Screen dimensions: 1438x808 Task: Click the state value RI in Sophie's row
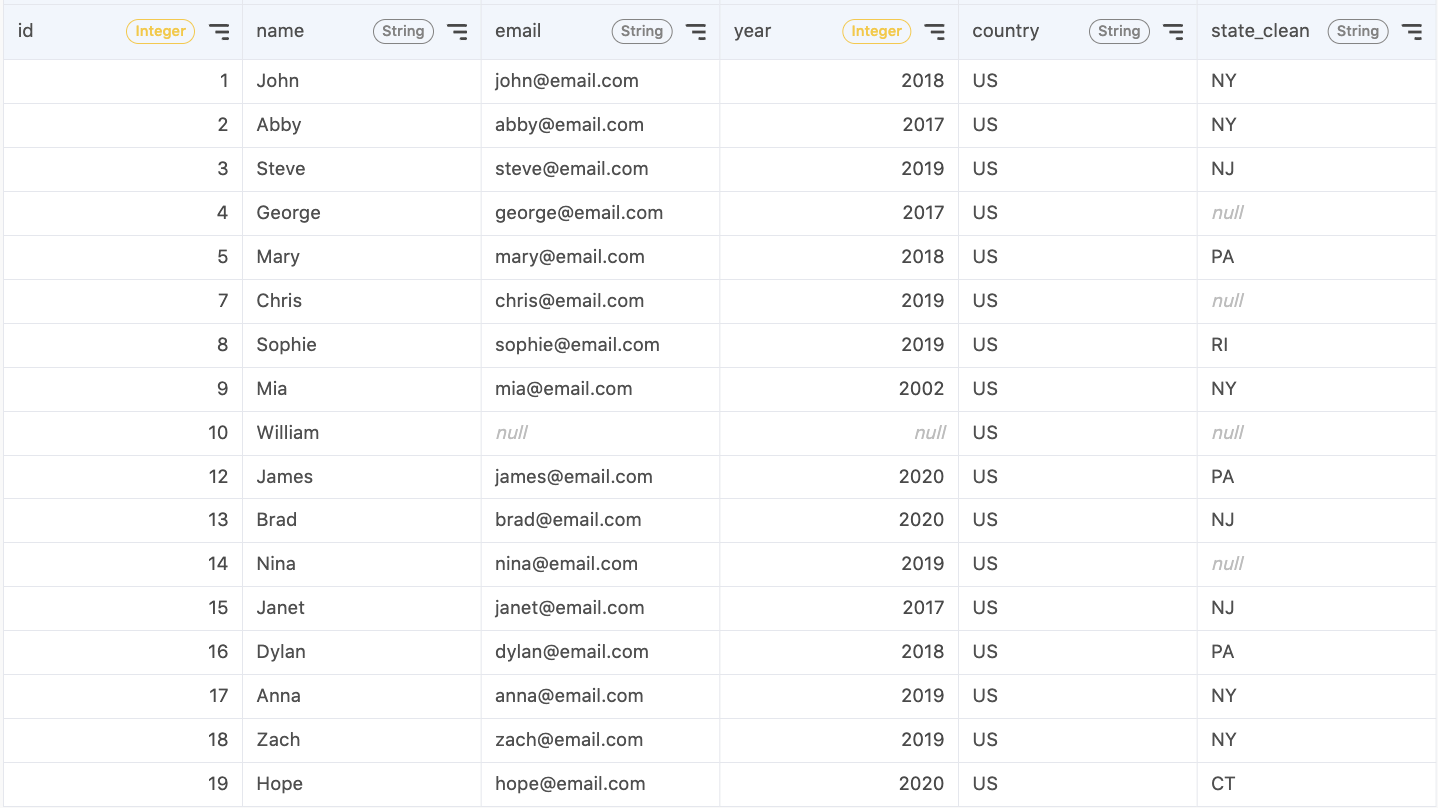click(1219, 345)
